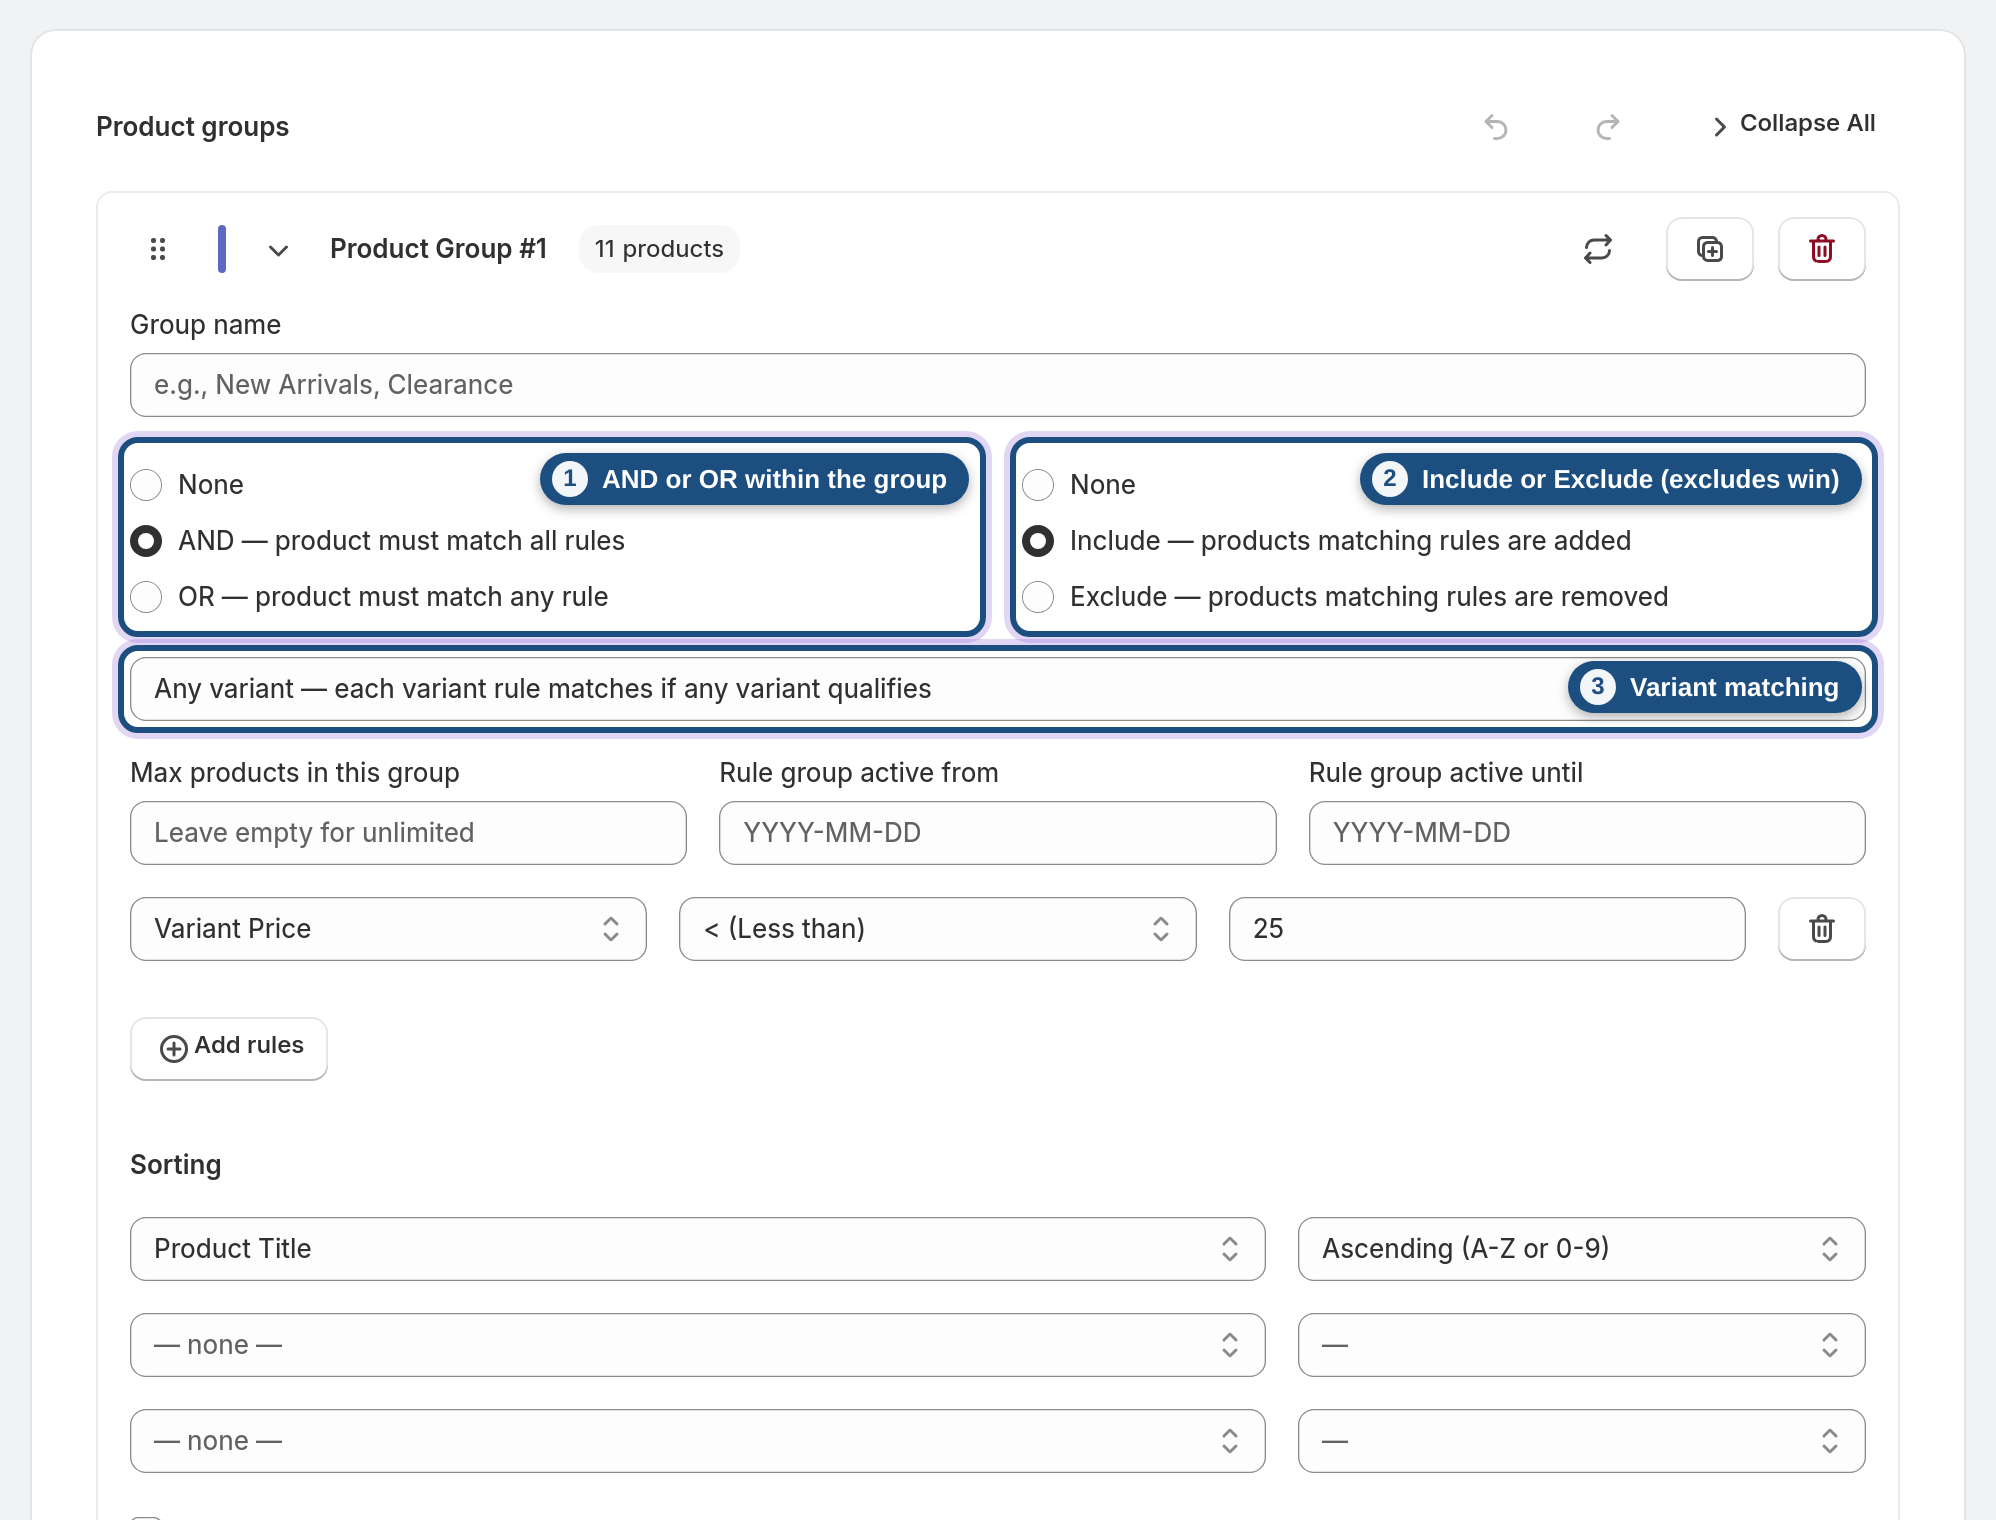Image resolution: width=1996 pixels, height=1520 pixels.
Task: Delete Product Group #1 with red trash
Action: [1822, 249]
